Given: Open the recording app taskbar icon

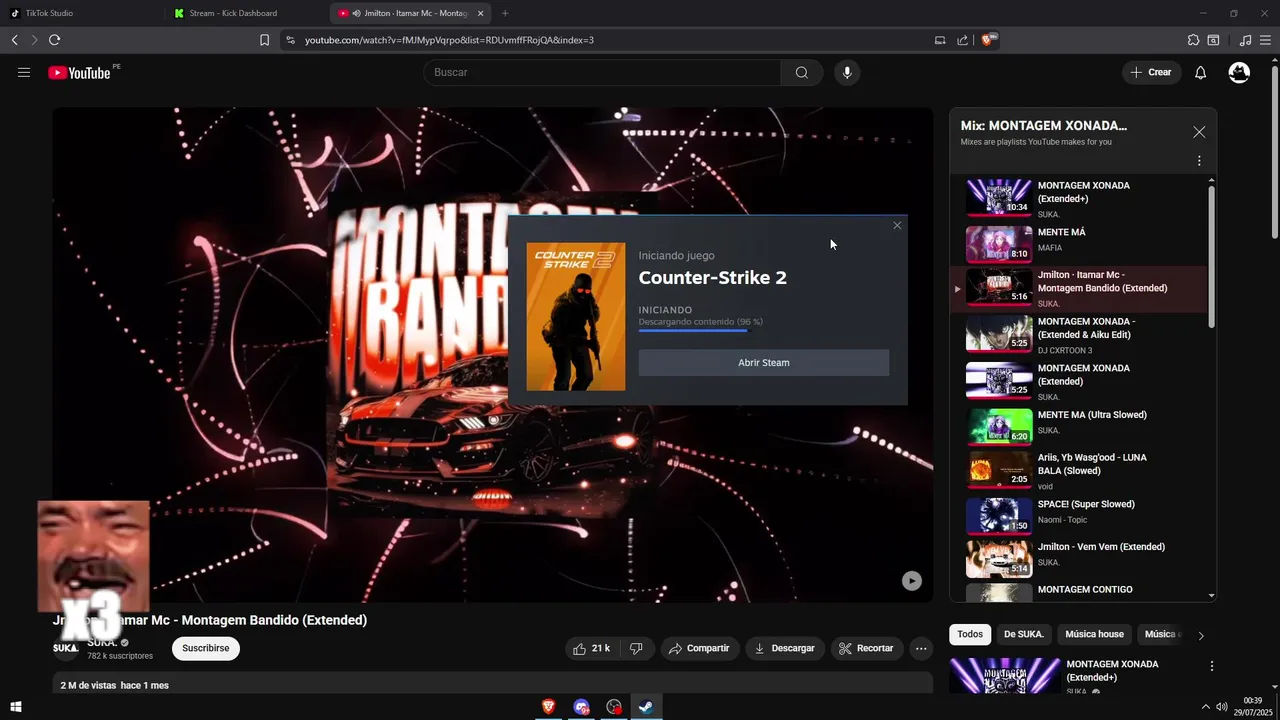Looking at the screenshot, I should tap(614, 707).
